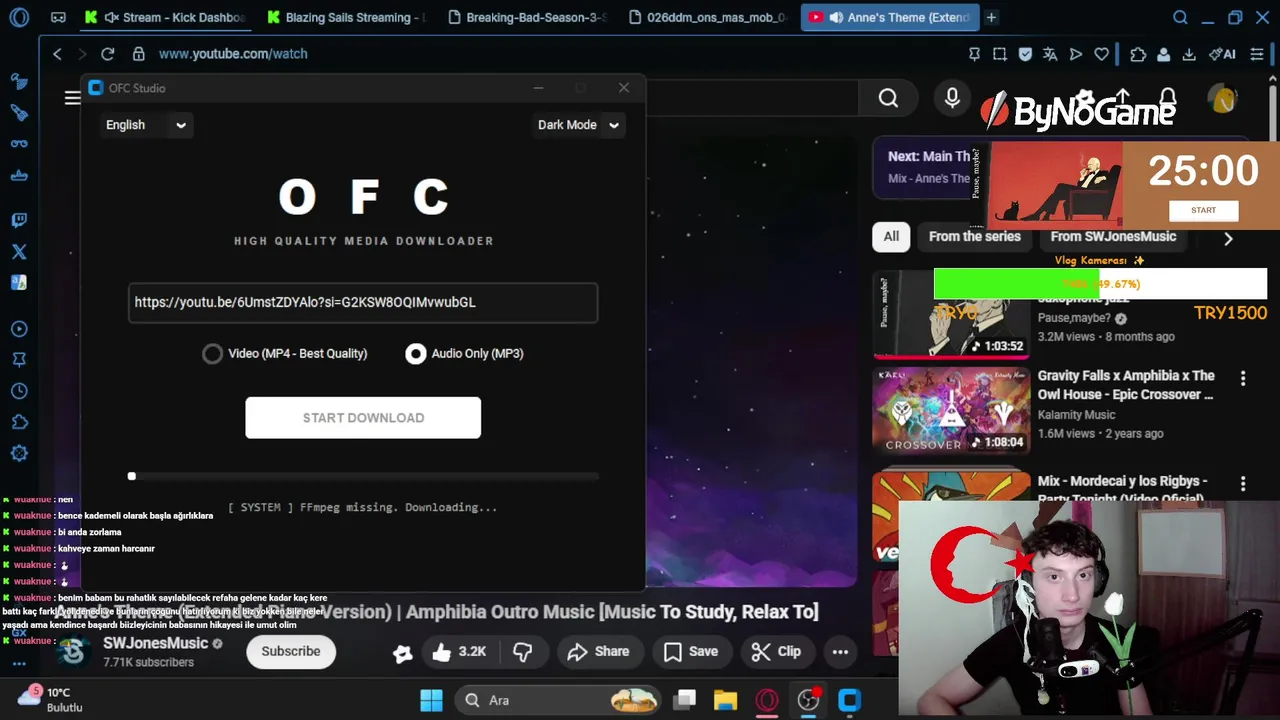Switch to Blazing Sails Streaming tab
Screen dimensions: 1280x720
click(x=346, y=17)
